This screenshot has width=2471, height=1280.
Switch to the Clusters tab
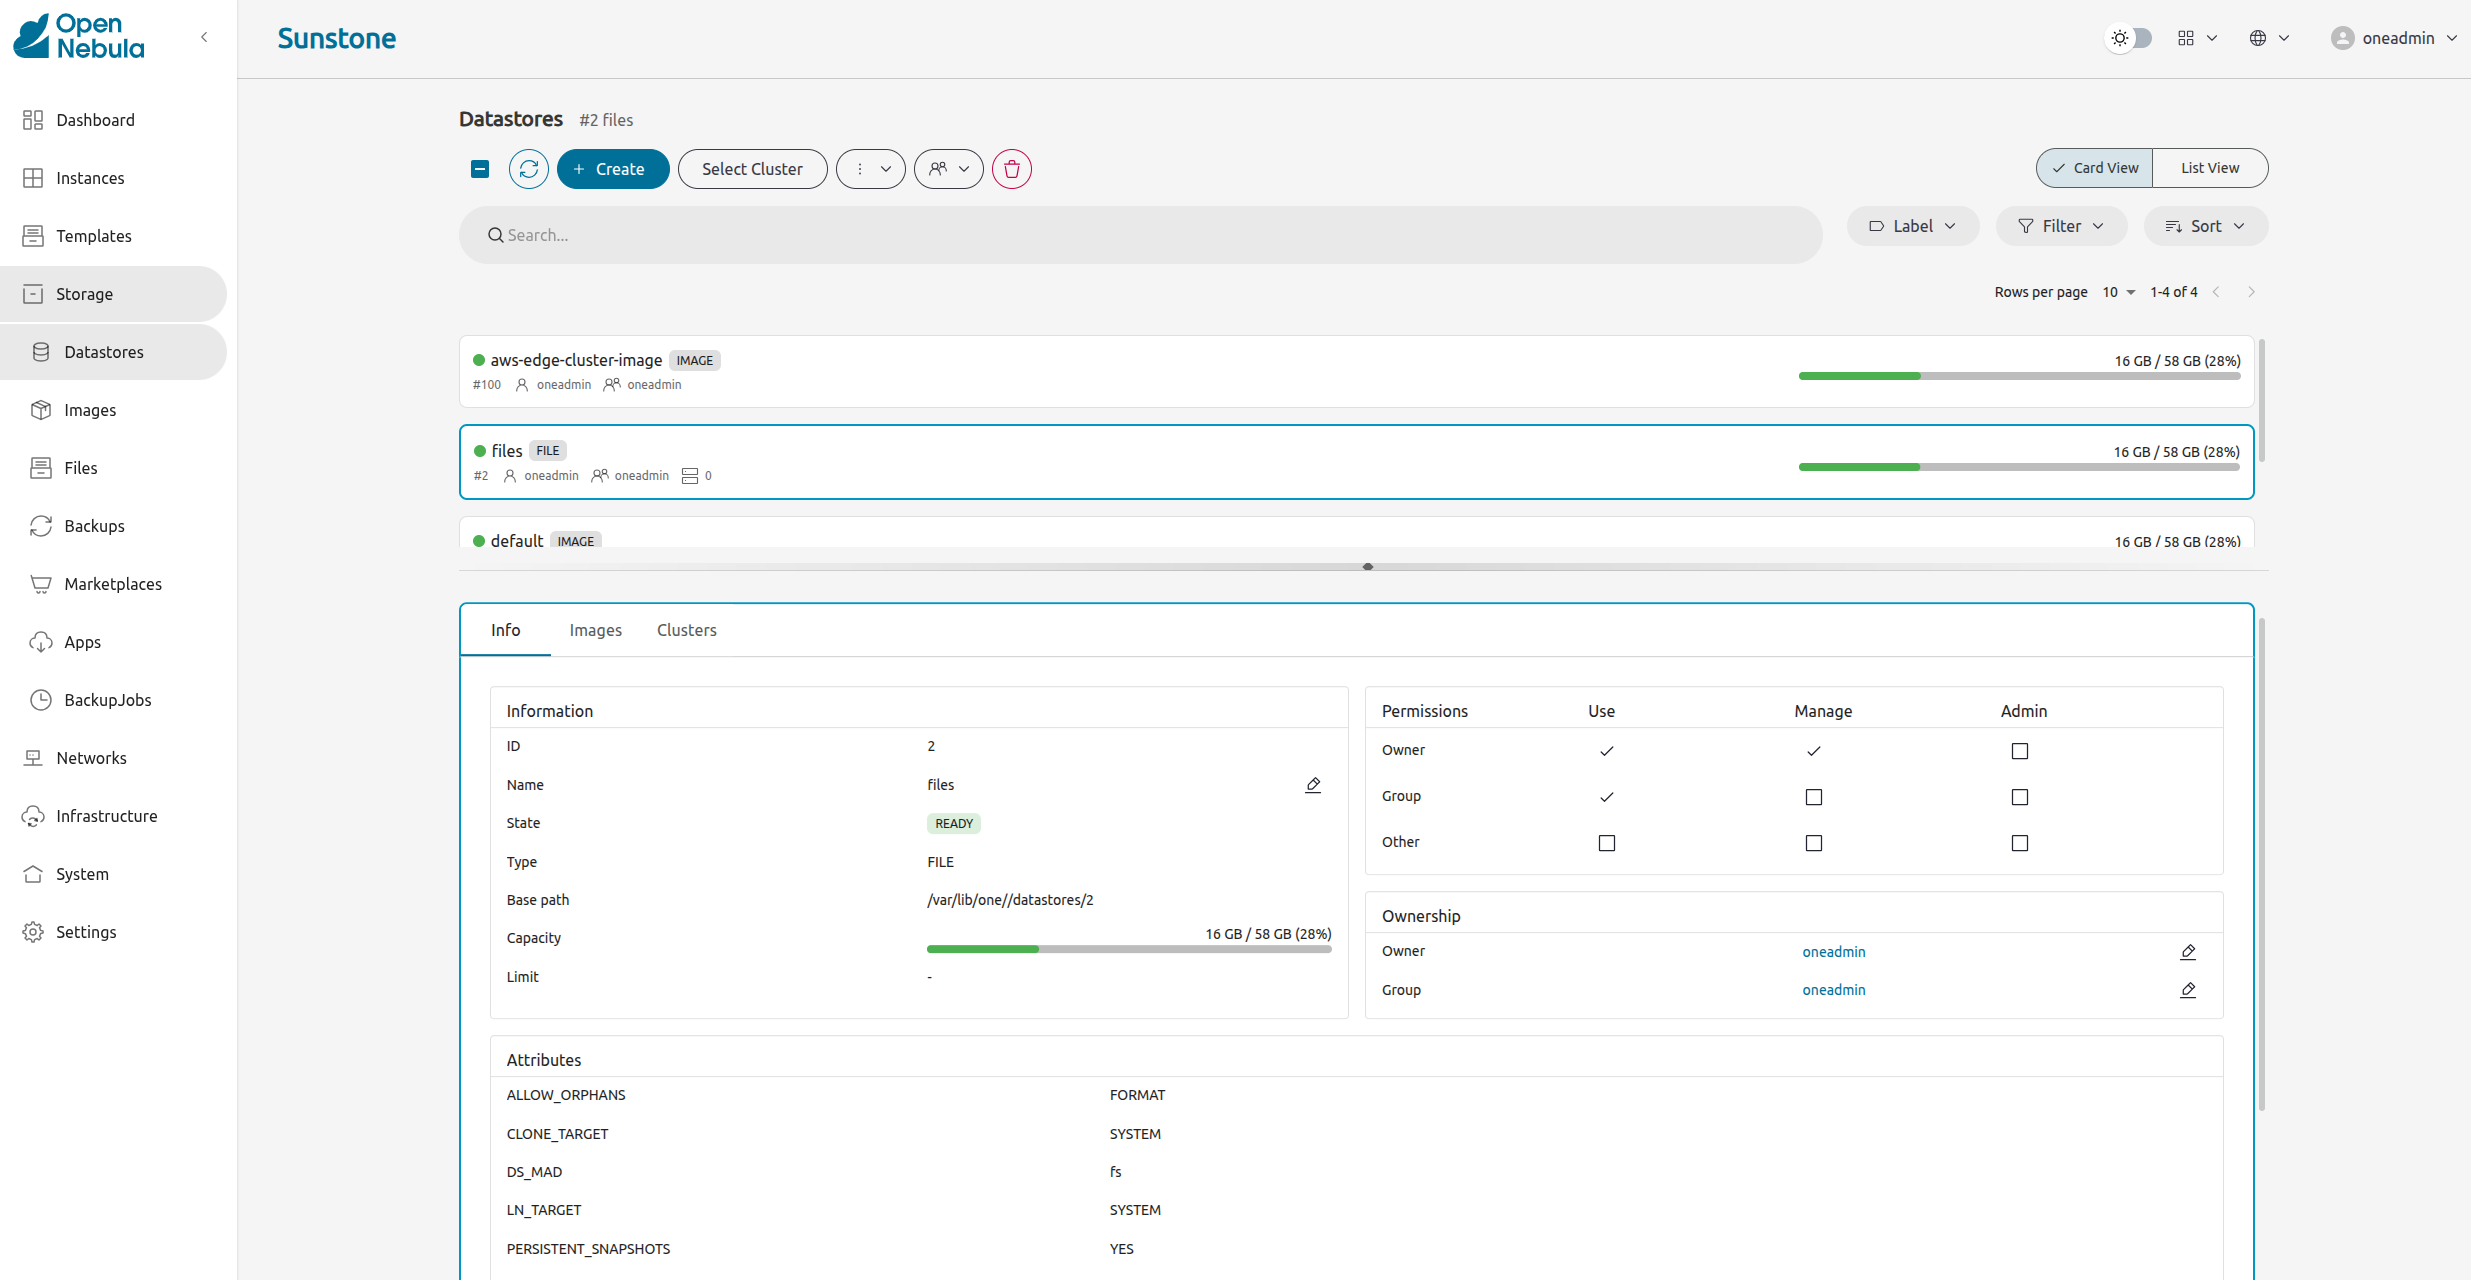pyautogui.click(x=686, y=630)
